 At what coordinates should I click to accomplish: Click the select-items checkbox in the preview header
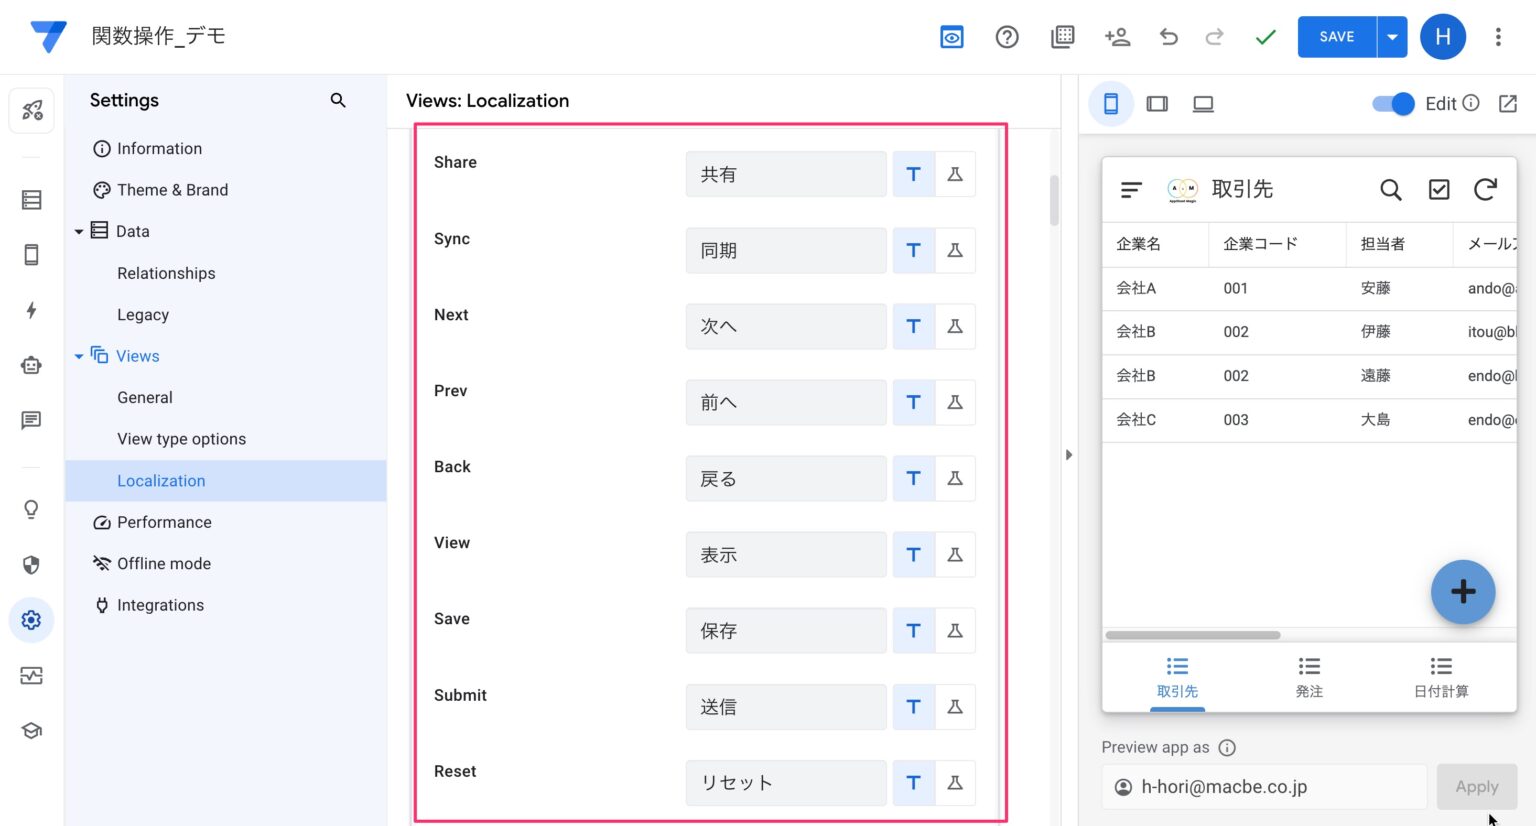pos(1439,189)
